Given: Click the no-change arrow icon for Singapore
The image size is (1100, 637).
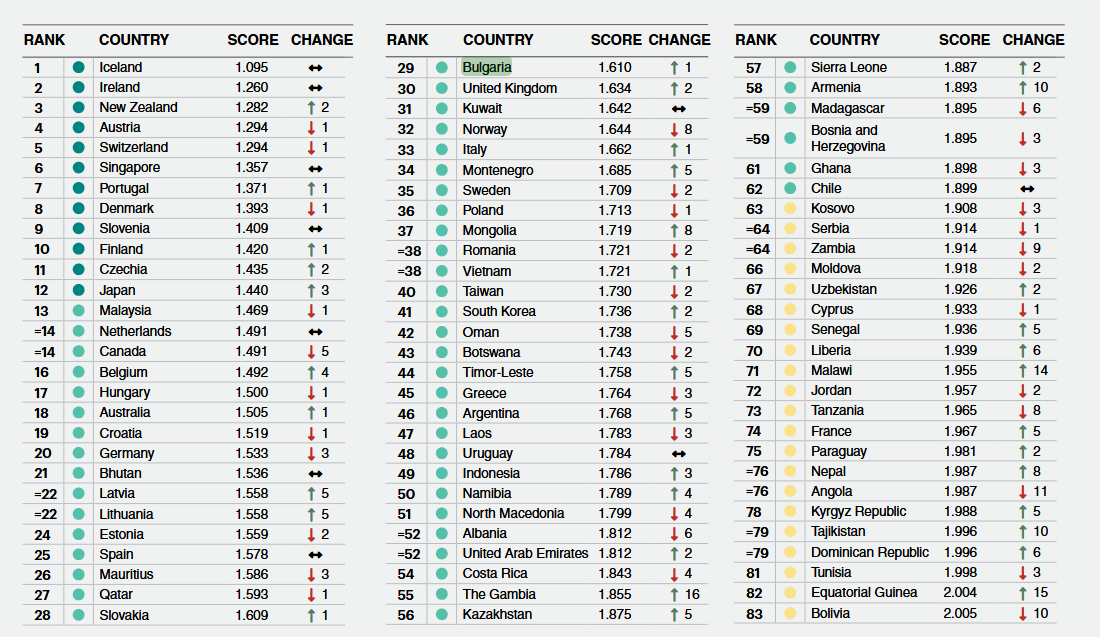Looking at the screenshot, I should (315, 169).
